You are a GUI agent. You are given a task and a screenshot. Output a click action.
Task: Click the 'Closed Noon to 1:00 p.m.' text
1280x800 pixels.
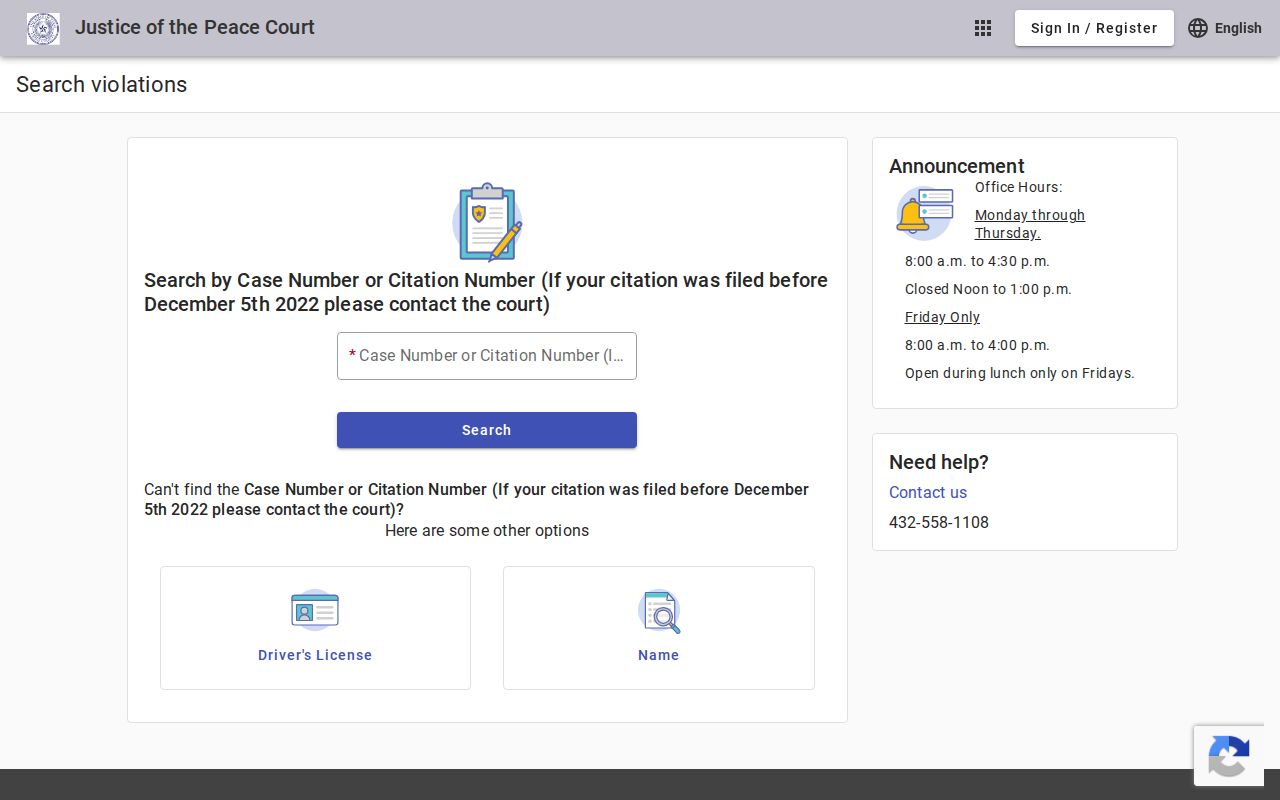988,289
